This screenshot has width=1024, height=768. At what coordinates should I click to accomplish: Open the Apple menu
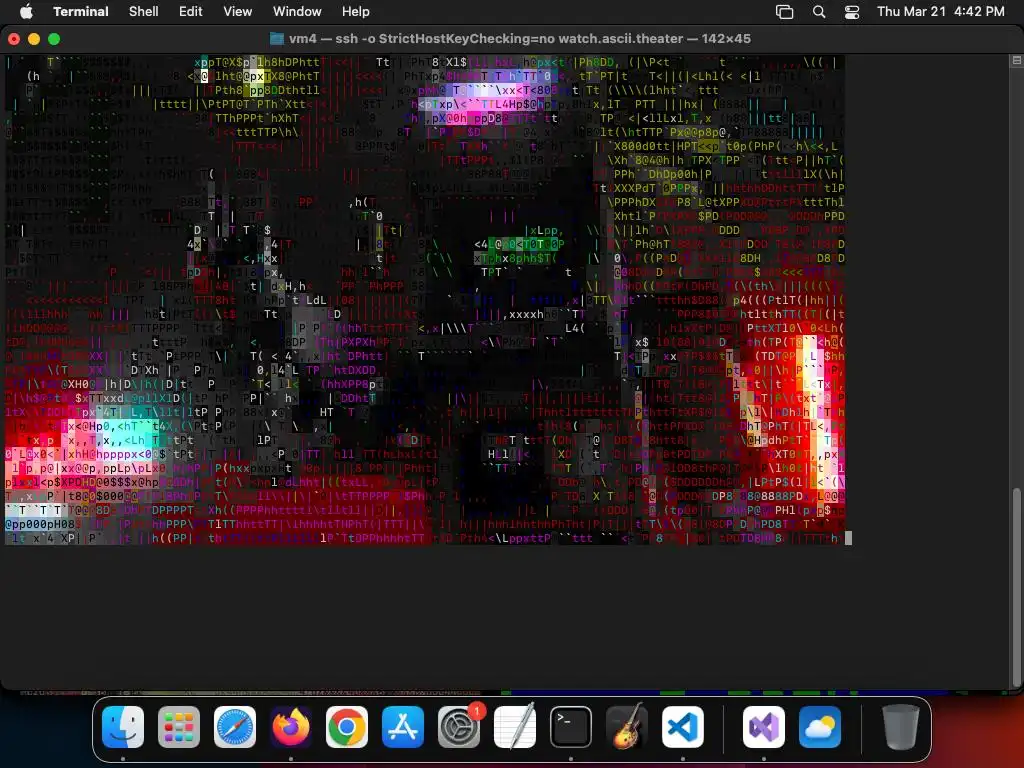point(26,11)
